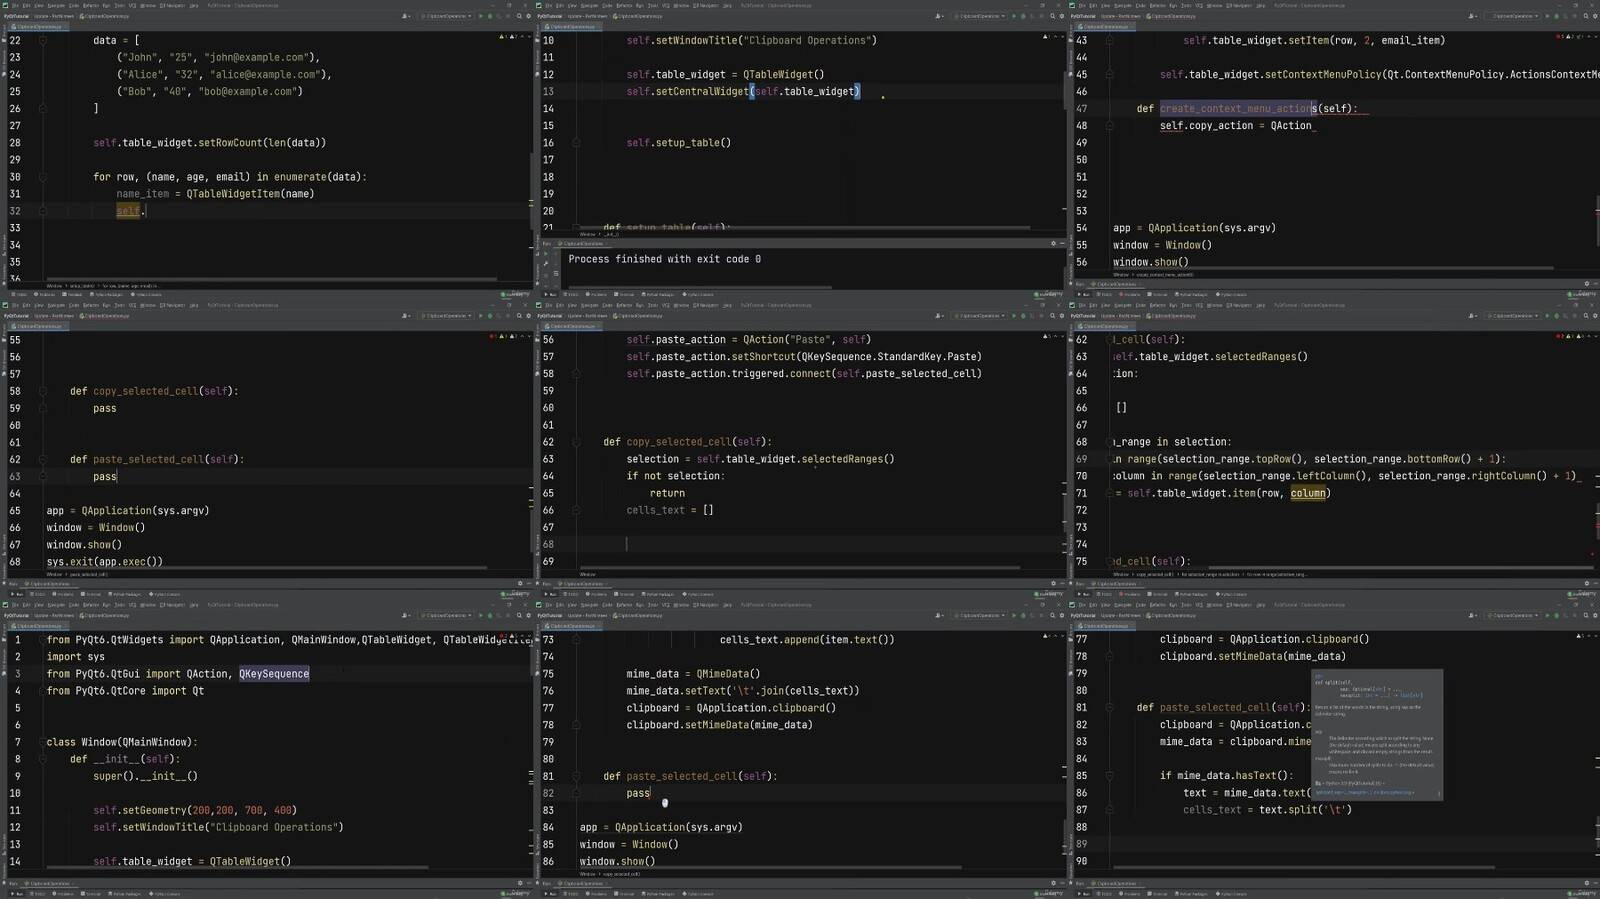
Task: Click the 'pass' statement on line 82
Action: [x=638, y=794]
